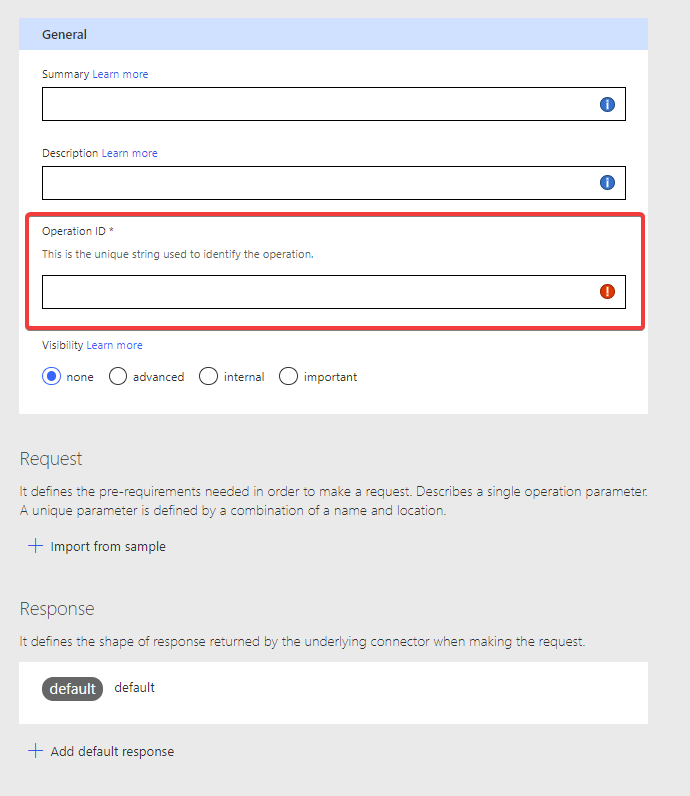Click the plus icon beside Add default response
This screenshot has width=690, height=796.
pos(36,751)
